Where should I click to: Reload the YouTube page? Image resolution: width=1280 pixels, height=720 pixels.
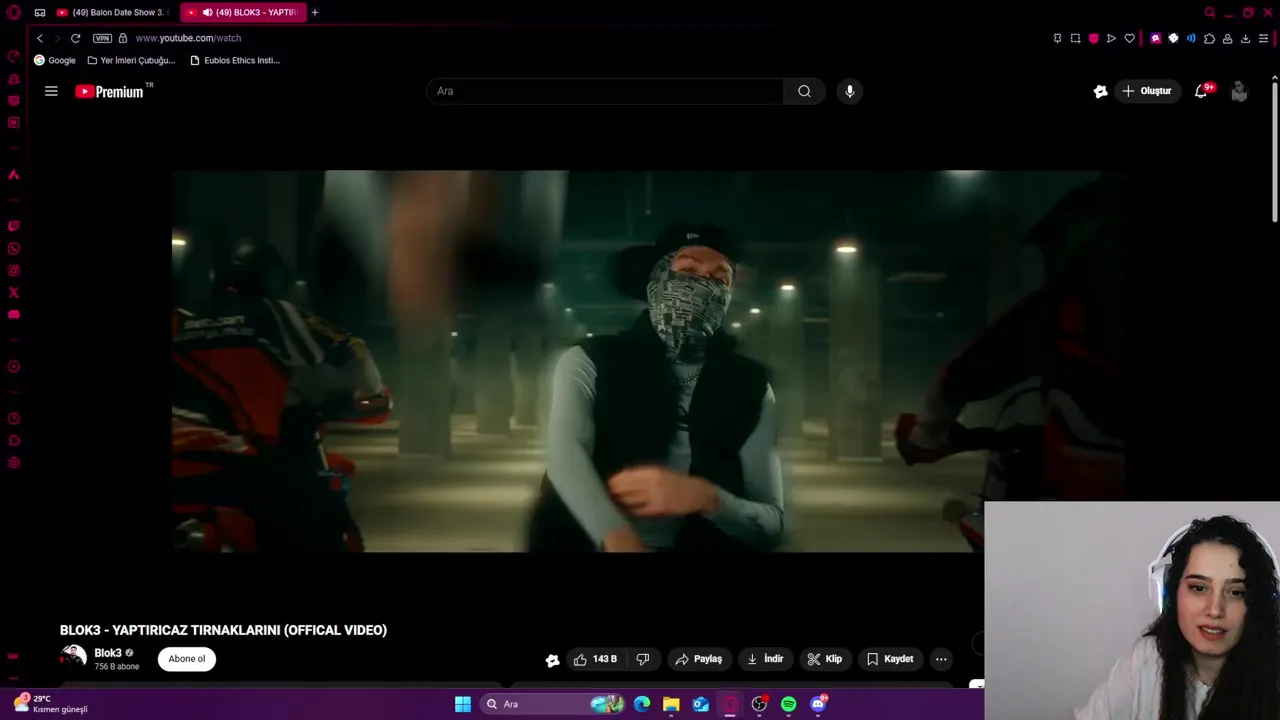pyautogui.click(x=75, y=38)
